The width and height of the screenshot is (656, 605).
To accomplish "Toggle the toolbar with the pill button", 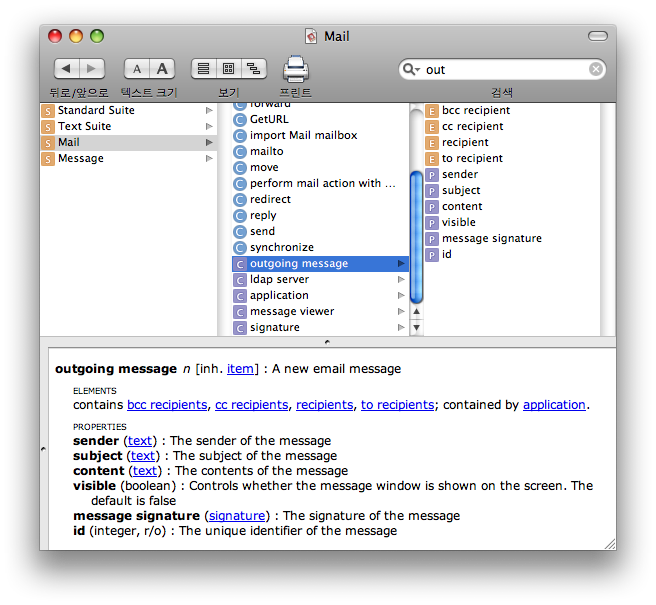I will (597, 36).
